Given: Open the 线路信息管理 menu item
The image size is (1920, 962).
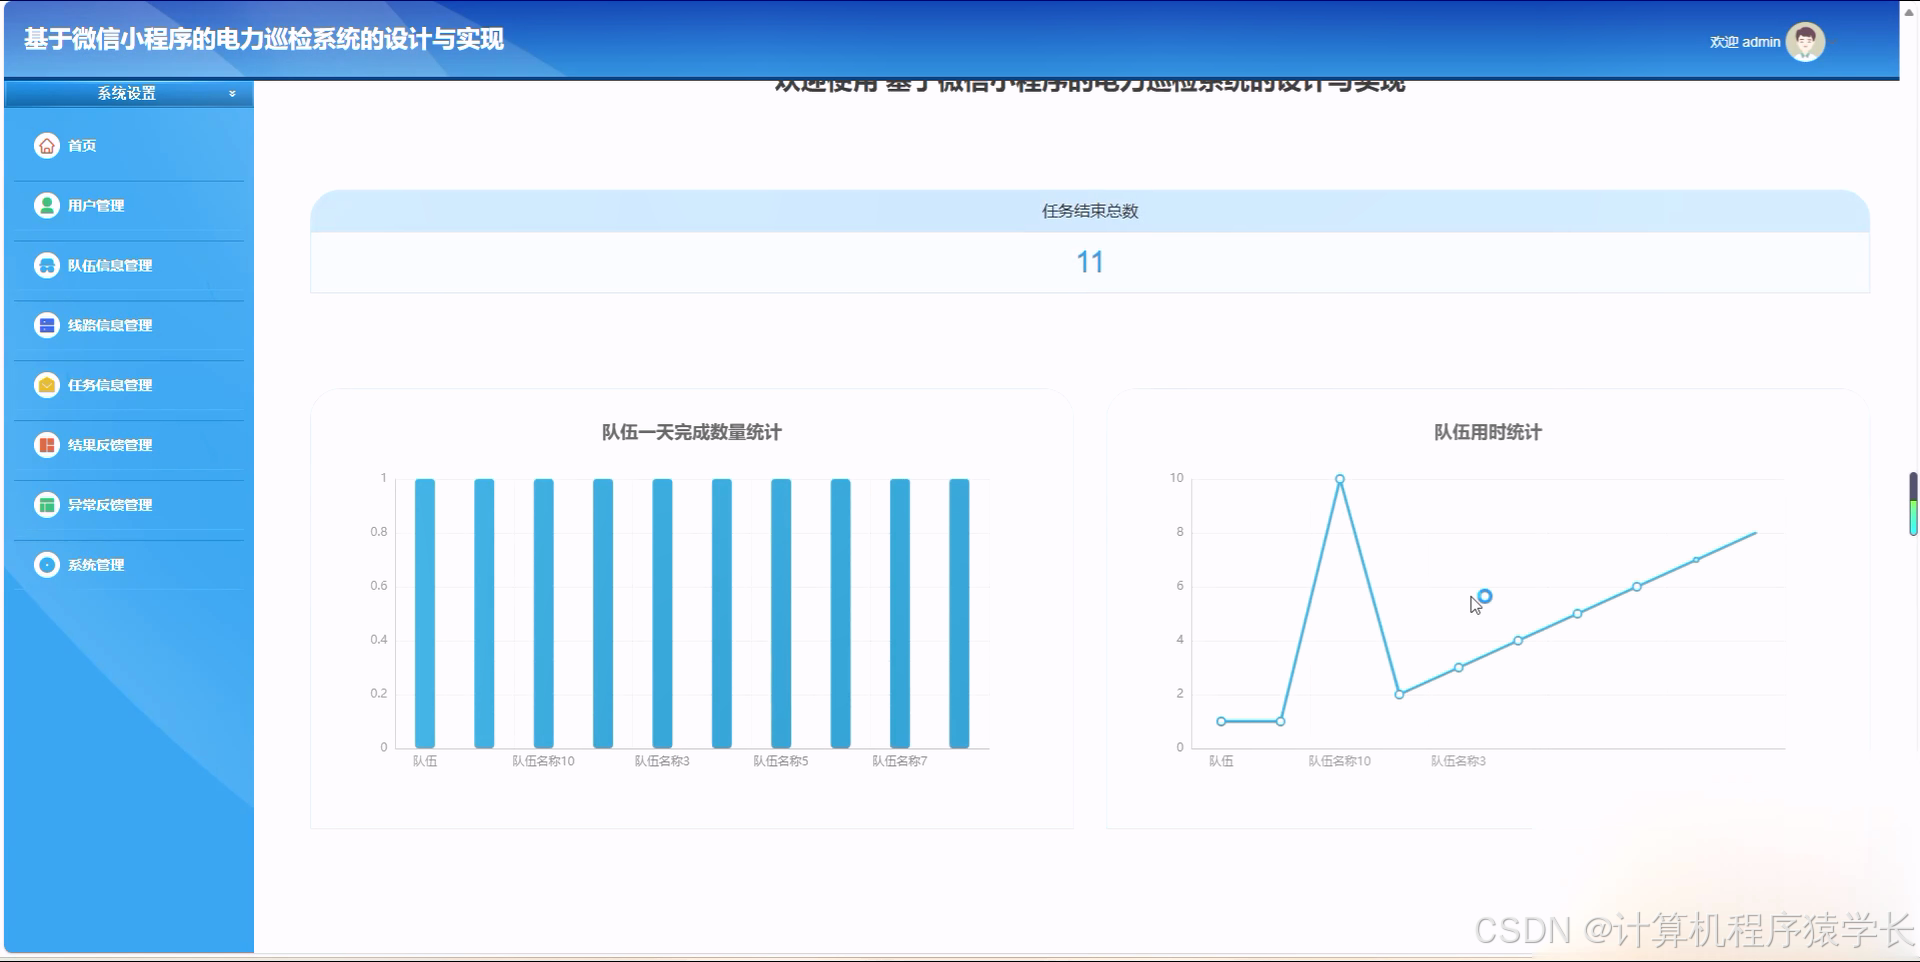Looking at the screenshot, I should [x=129, y=326].
